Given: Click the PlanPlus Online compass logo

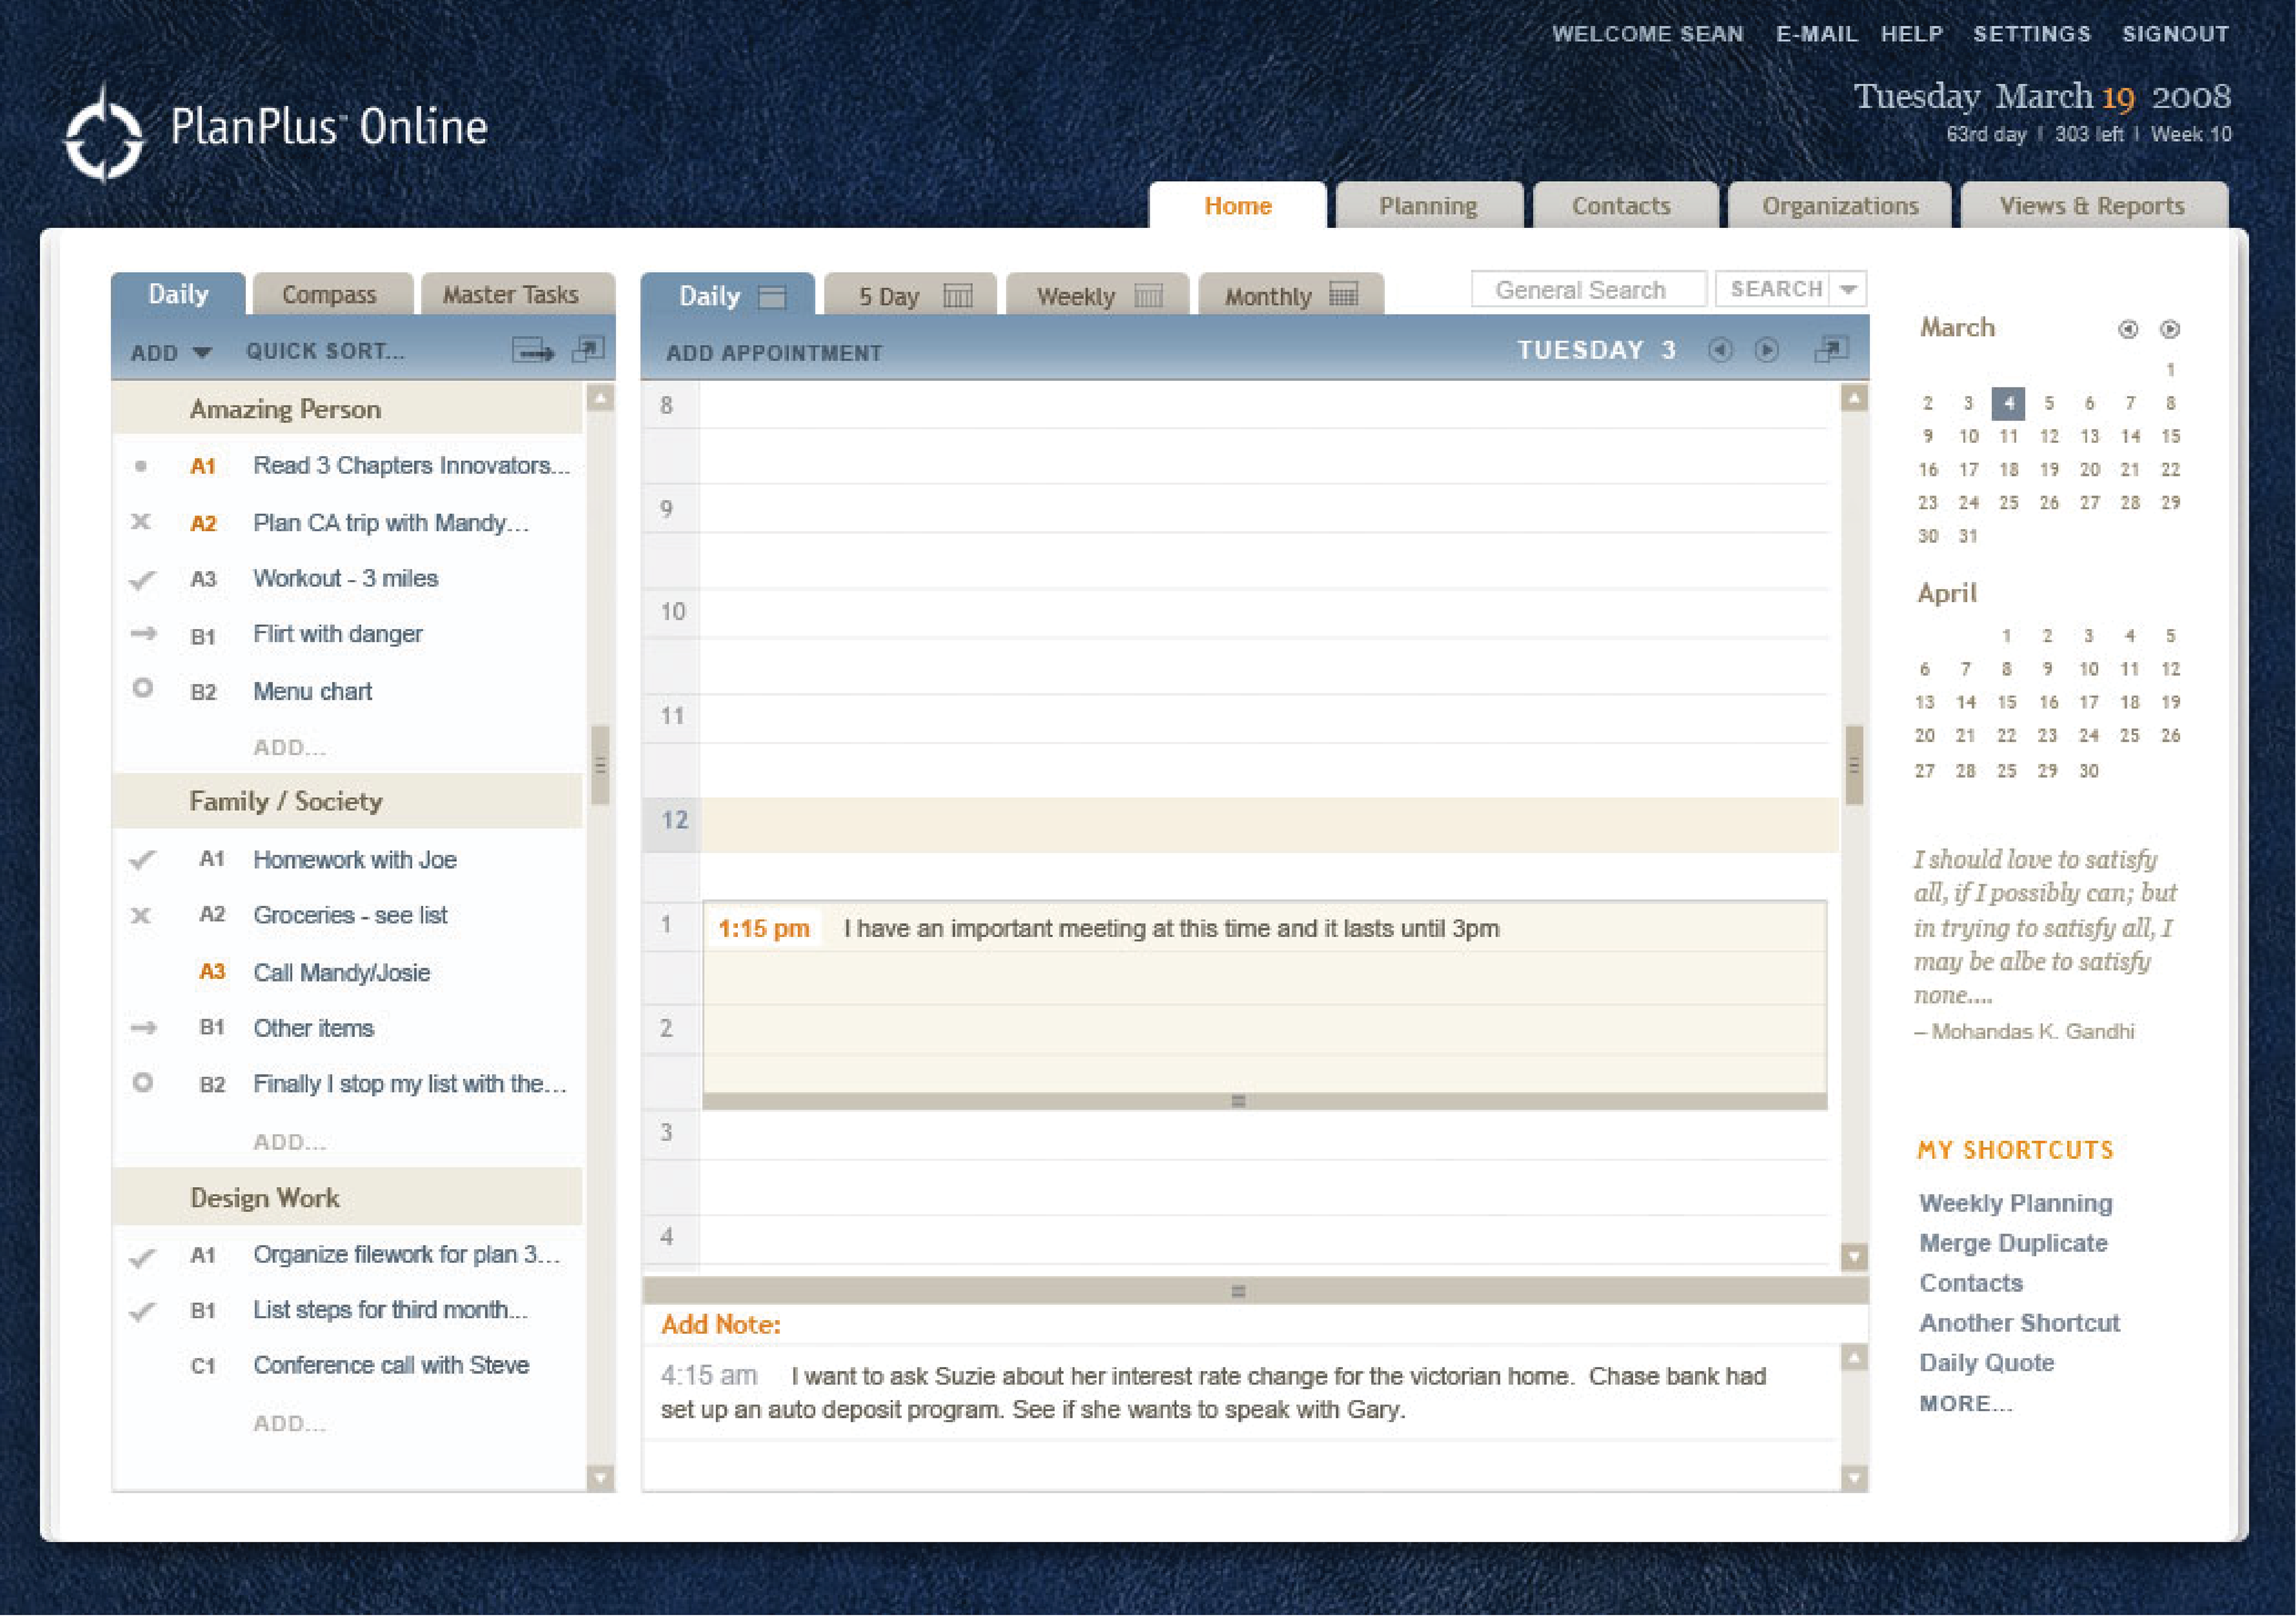Looking at the screenshot, I should pos(103,135).
